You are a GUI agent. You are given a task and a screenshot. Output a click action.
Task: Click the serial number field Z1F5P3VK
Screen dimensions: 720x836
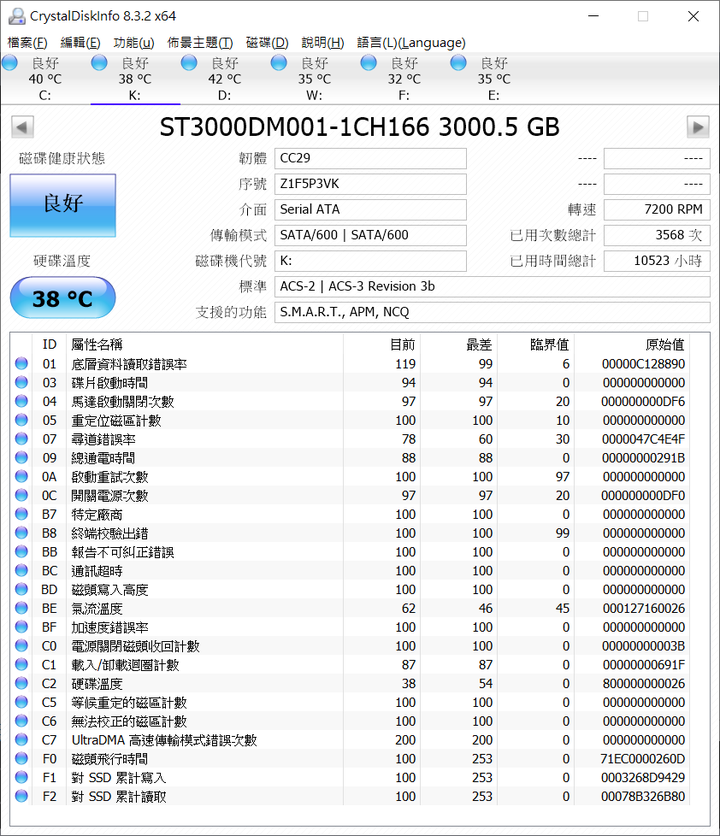pyautogui.click(x=371, y=184)
